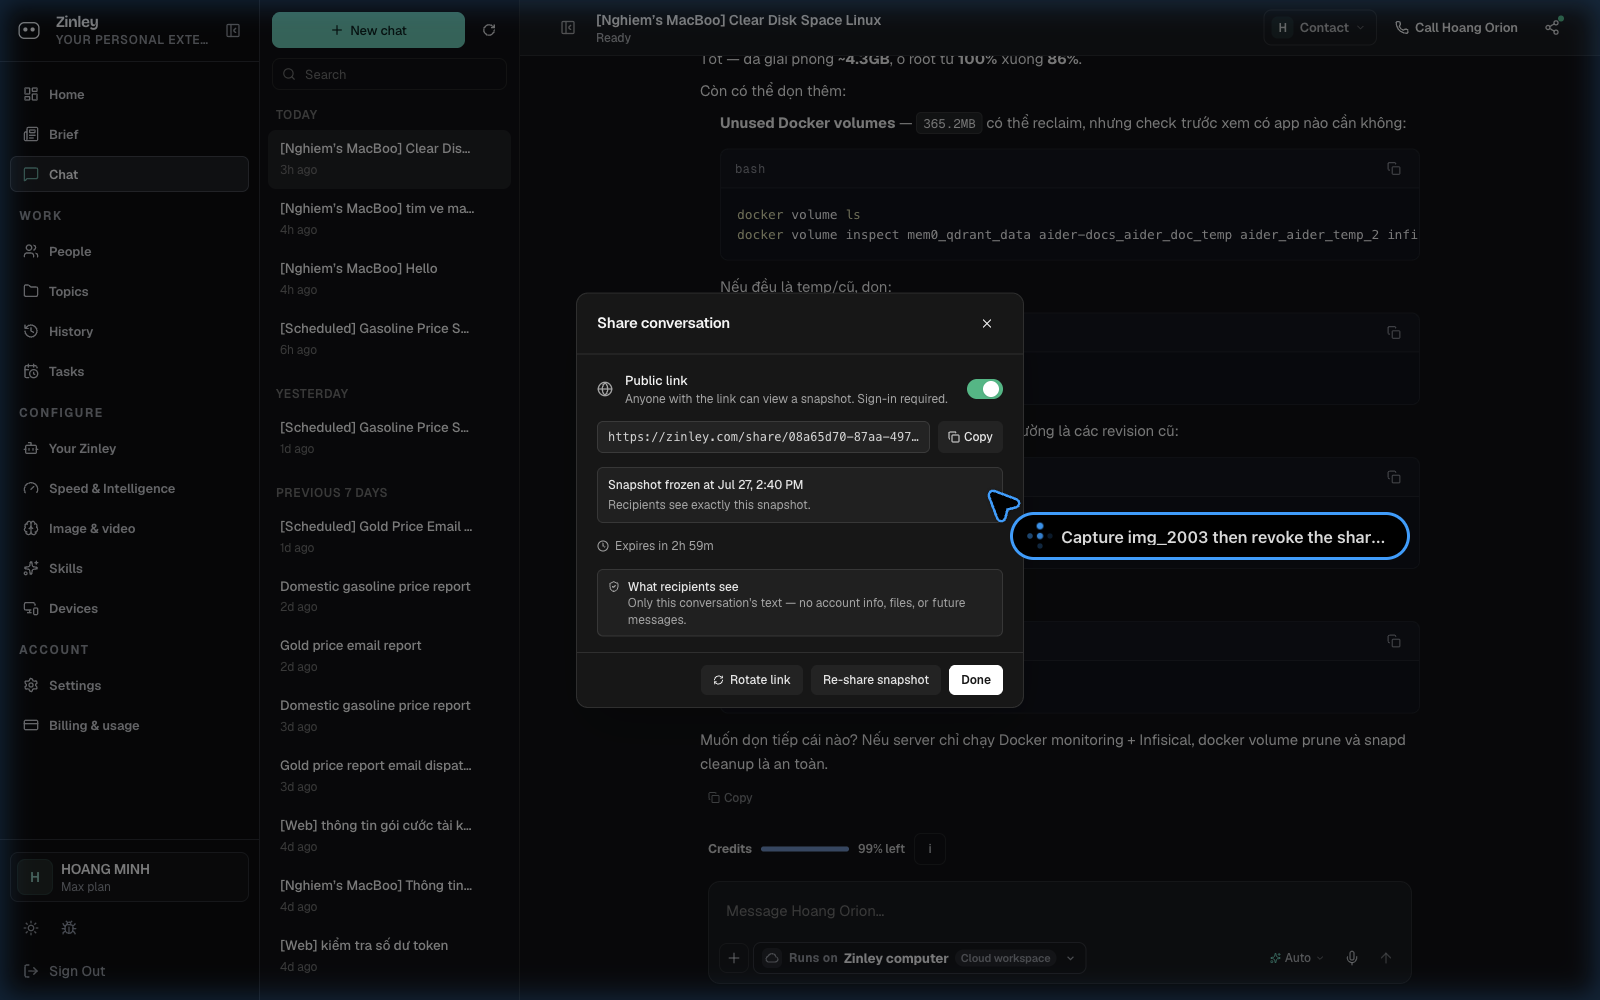The image size is (1600, 1000).
Task: Toggle light theme sun icon
Action: [31, 928]
